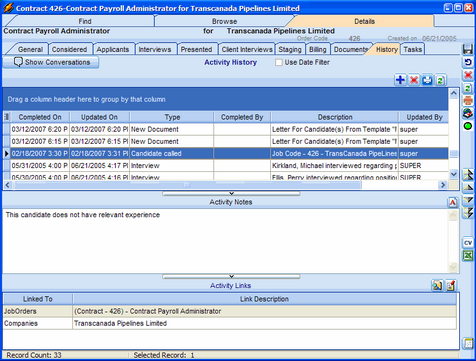Click the pin note icon in Activity Links
The image size is (476, 361).
[451, 285]
